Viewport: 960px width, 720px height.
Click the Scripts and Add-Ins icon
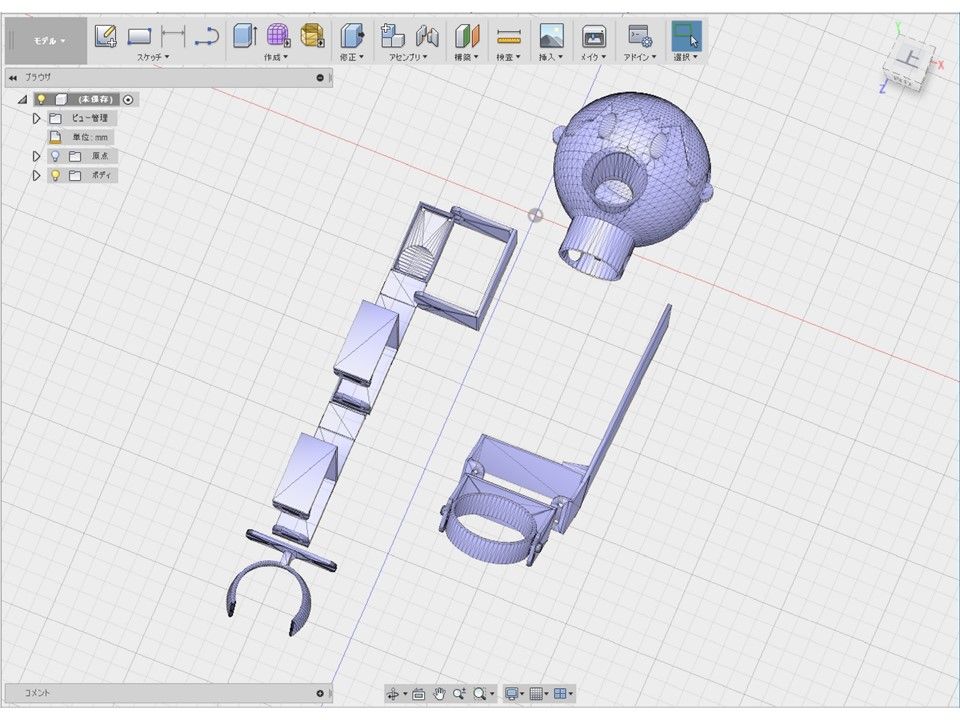pyautogui.click(x=640, y=36)
